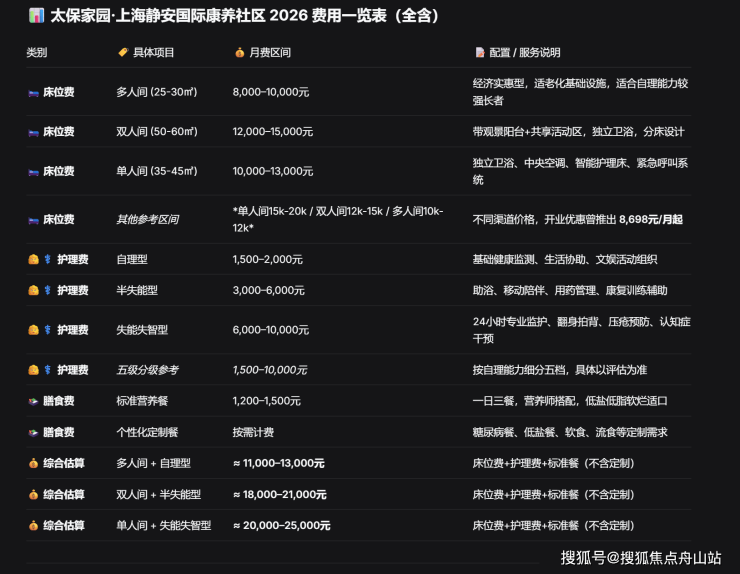Select the price 8,000–10,000元
This screenshot has height=574, width=740.
click(x=271, y=92)
